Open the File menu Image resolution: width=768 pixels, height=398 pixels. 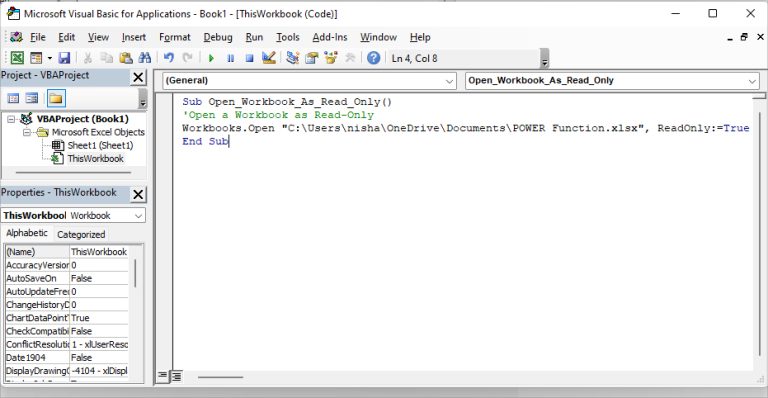[x=38, y=37]
